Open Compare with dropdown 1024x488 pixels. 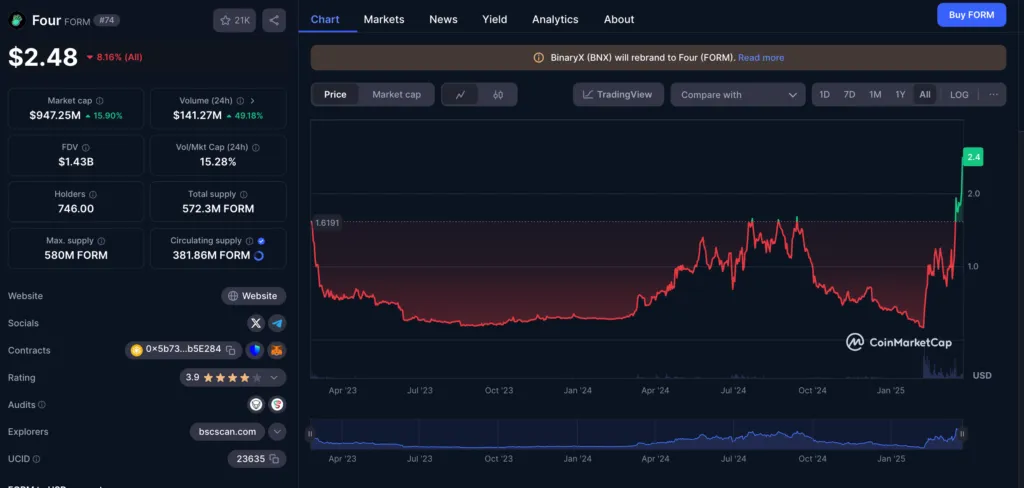click(738, 95)
